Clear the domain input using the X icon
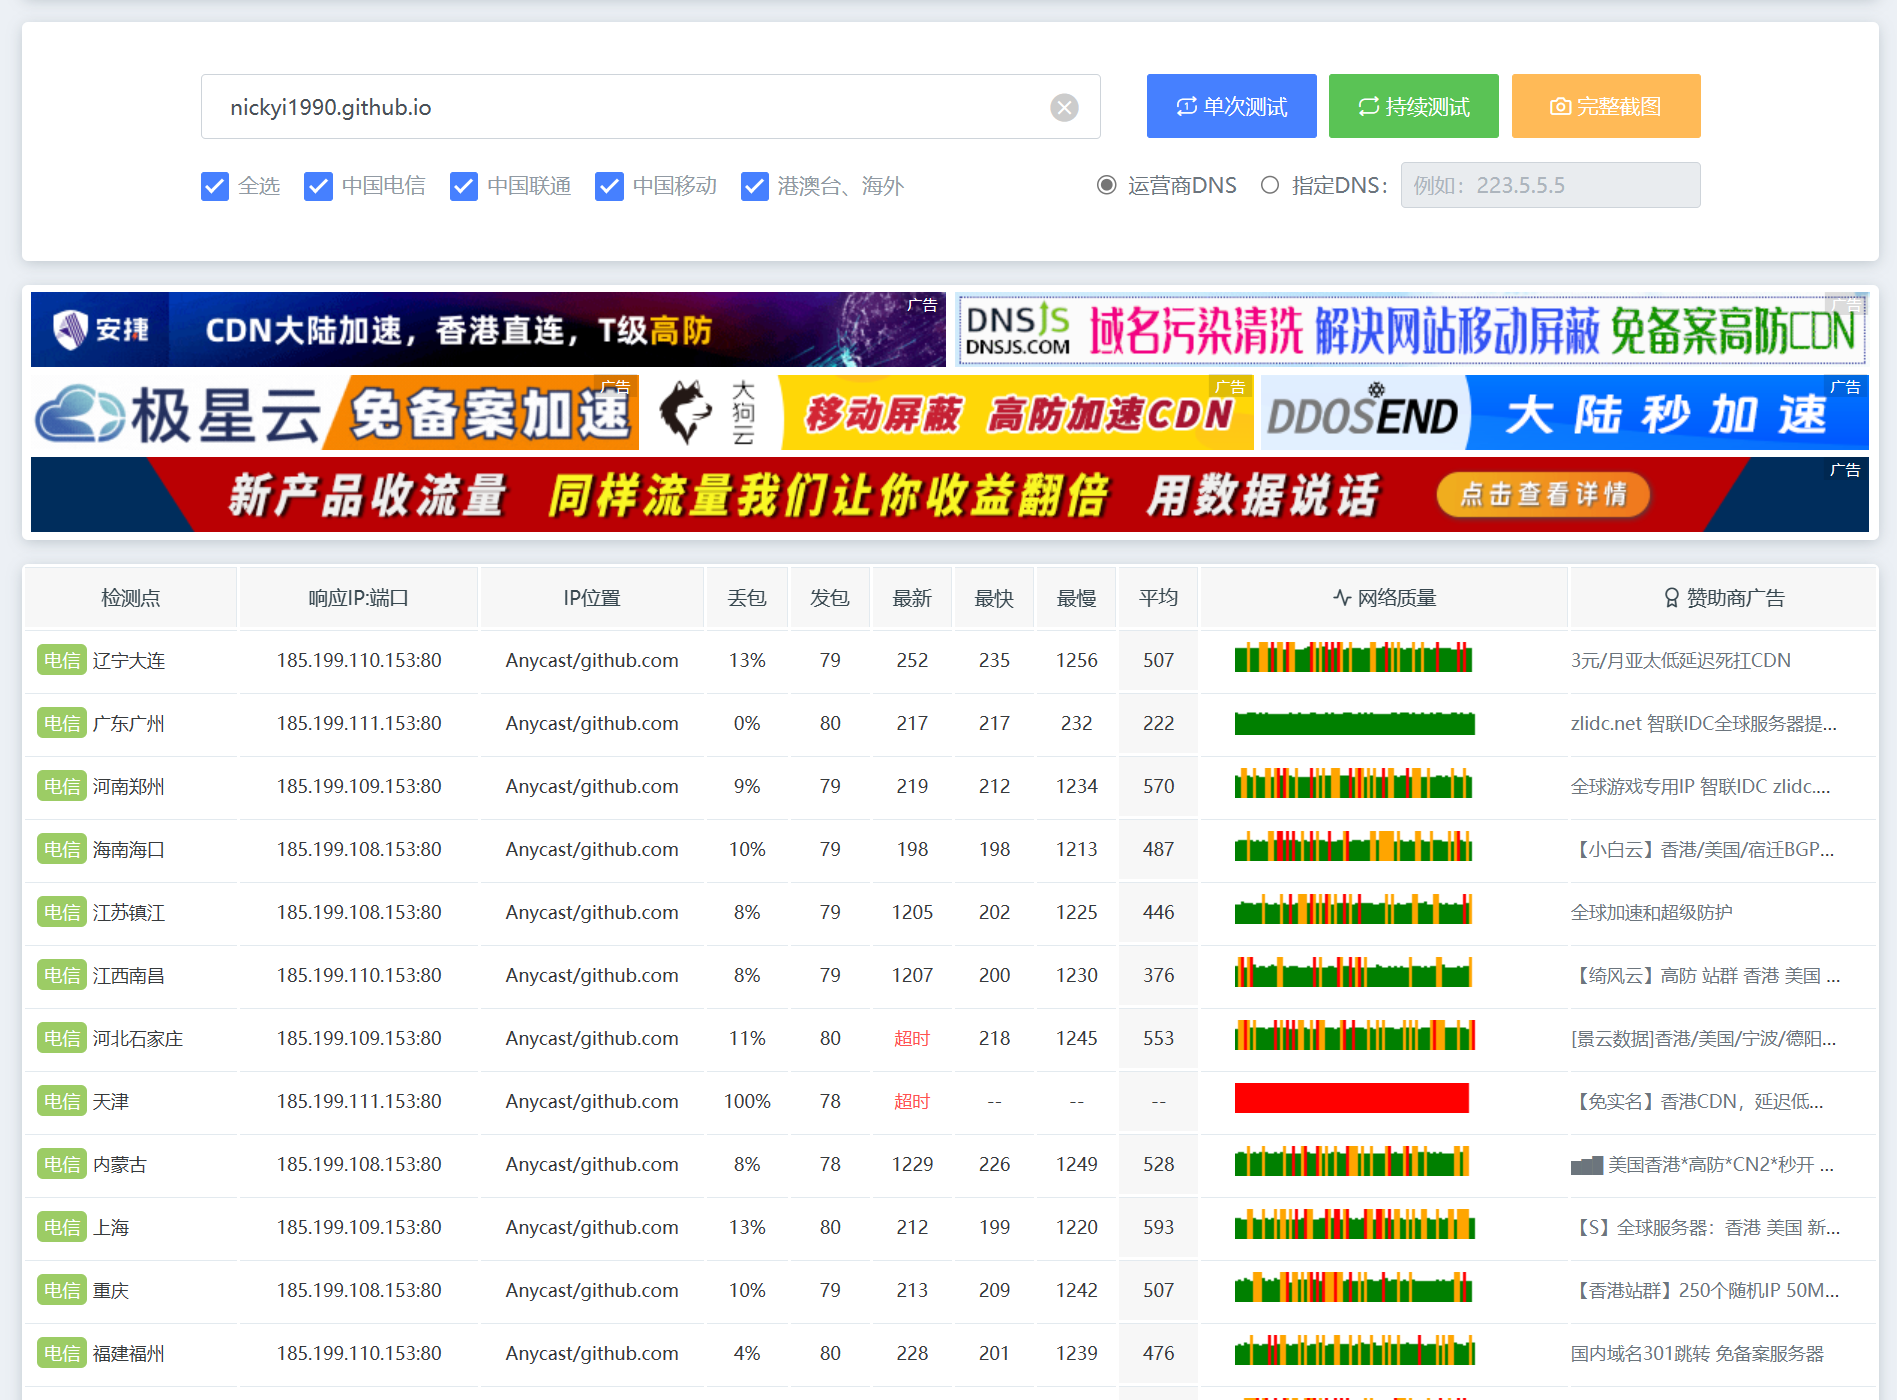The height and width of the screenshot is (1400, 1897). coord(1064,107)
